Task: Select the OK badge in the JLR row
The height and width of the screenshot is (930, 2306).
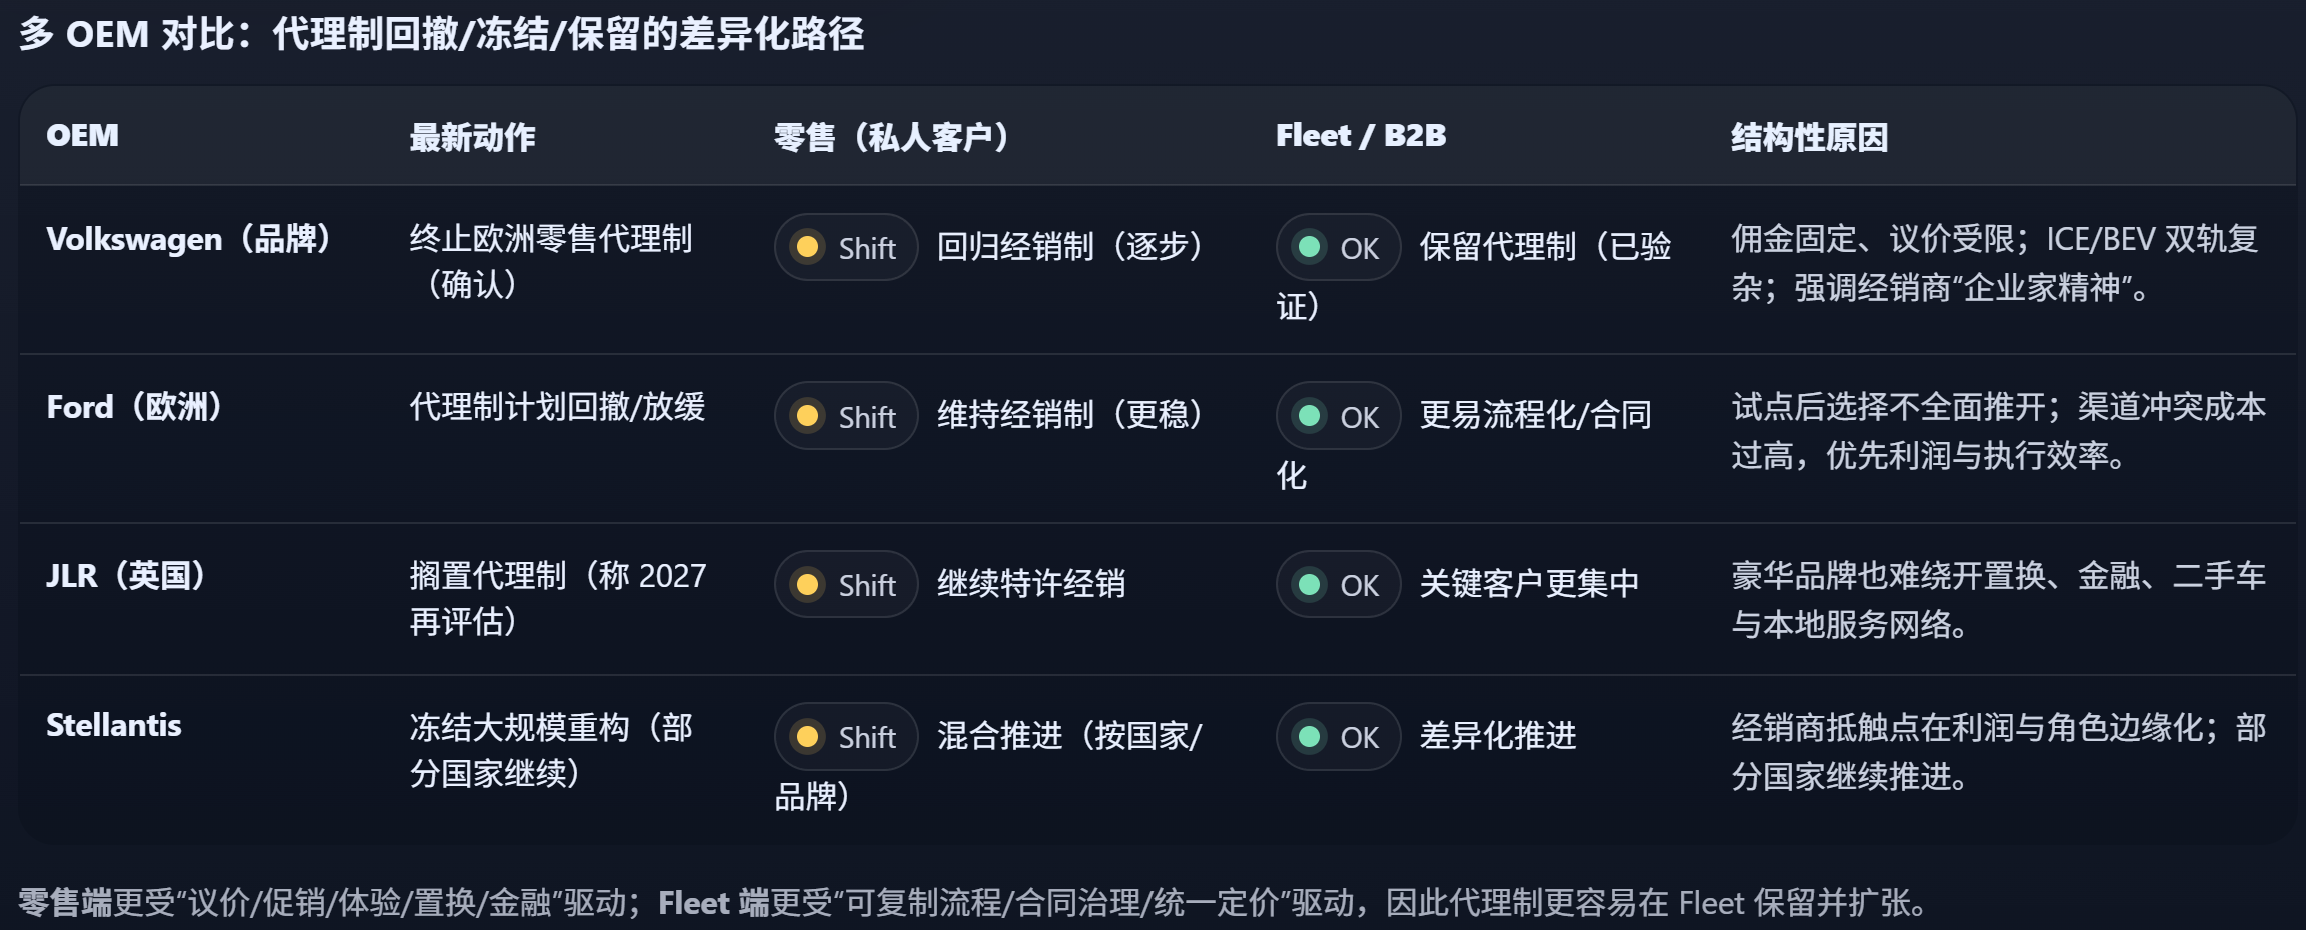Action: click(1337, 584)
